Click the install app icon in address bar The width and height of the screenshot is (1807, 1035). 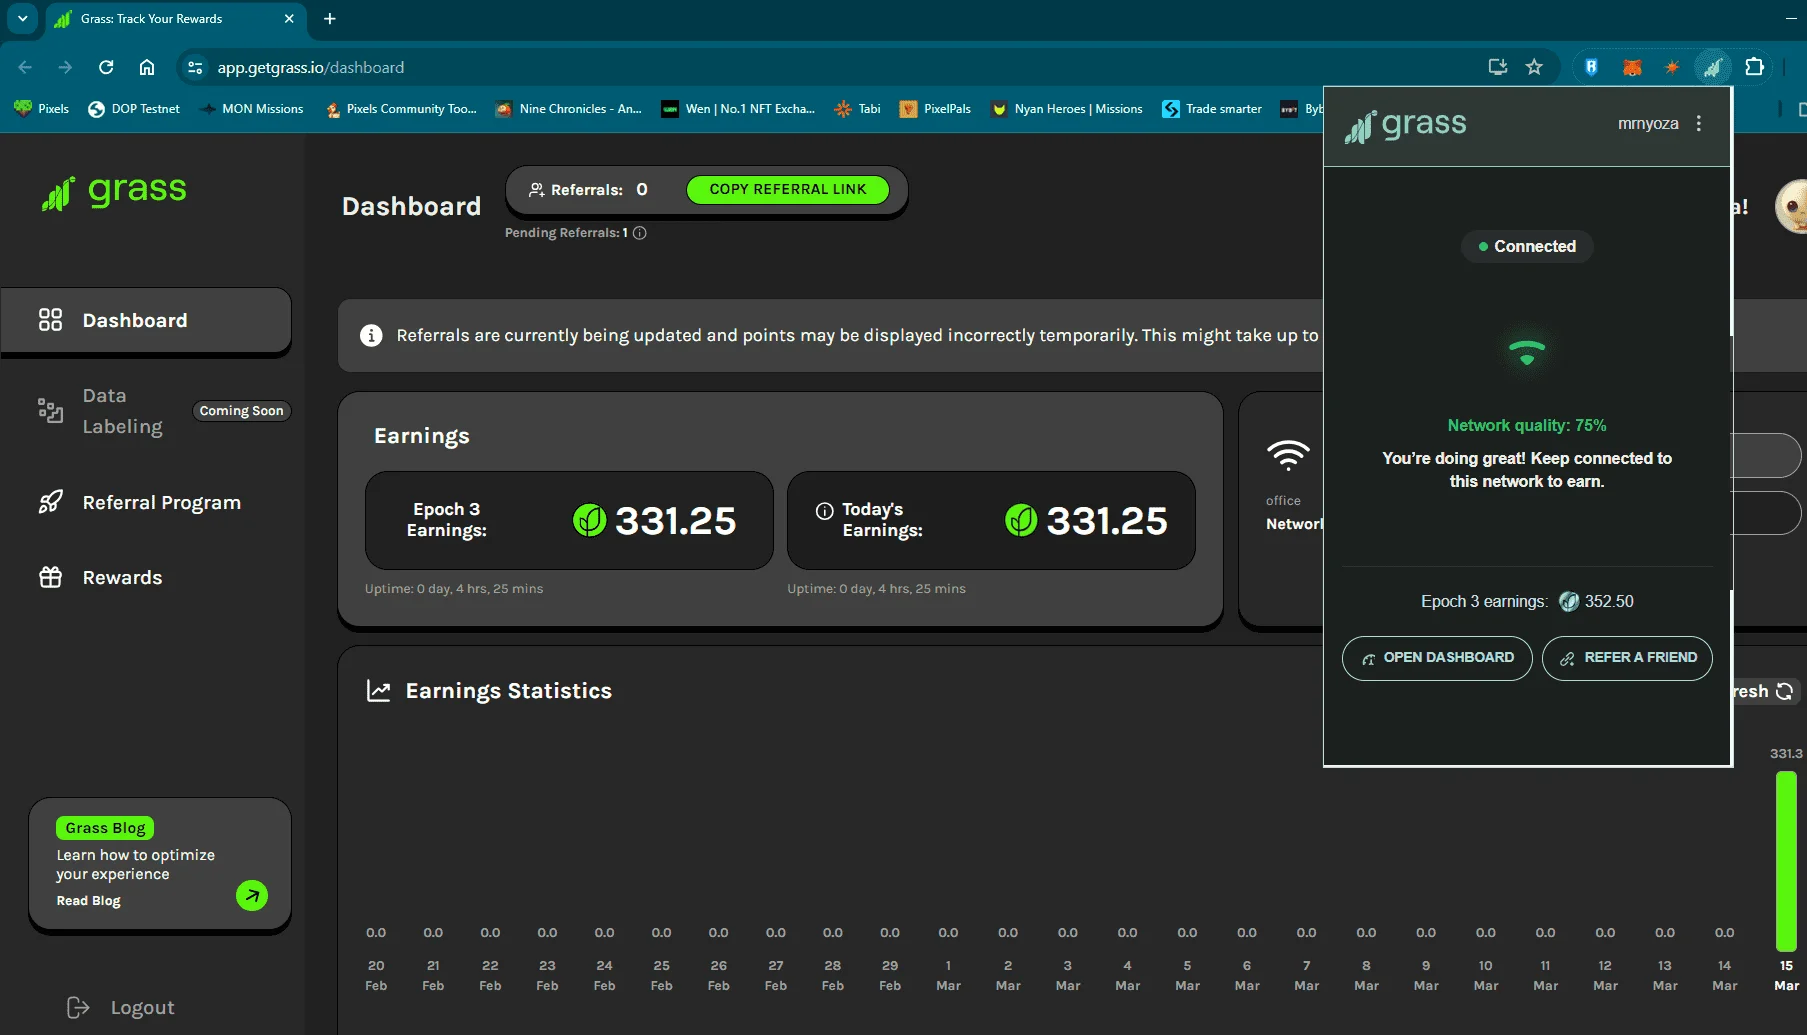pos(1497,67)
